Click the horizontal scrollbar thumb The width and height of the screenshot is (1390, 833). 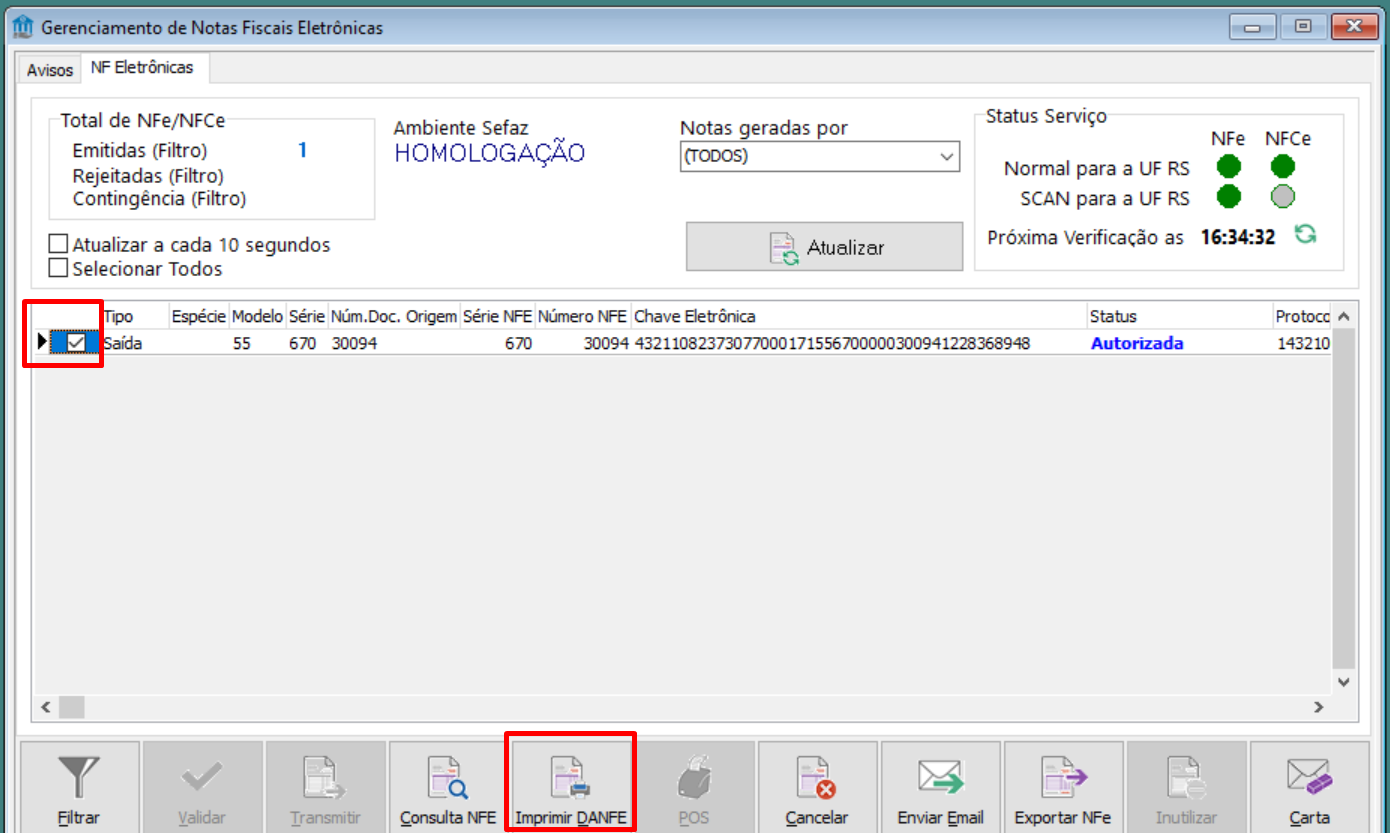tap(71, 707)
